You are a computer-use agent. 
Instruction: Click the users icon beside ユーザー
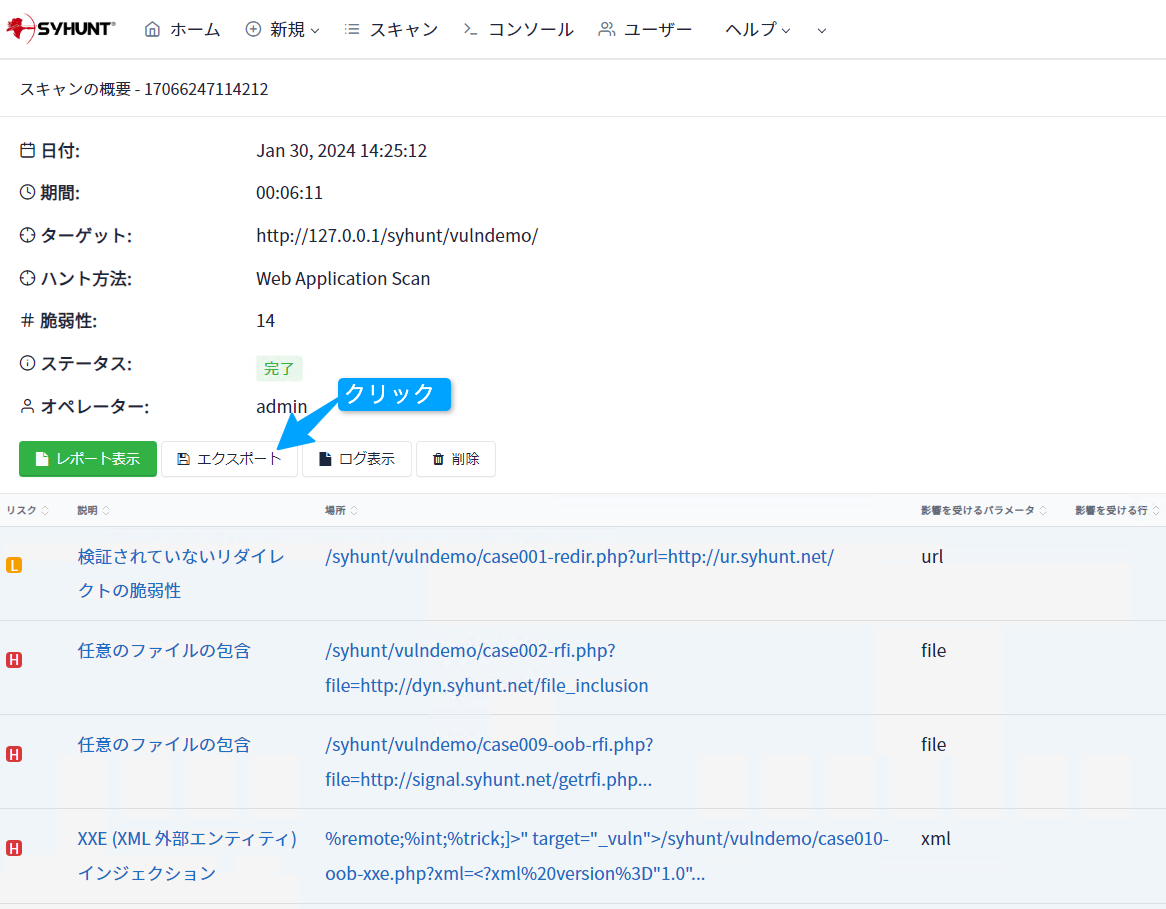607,29
